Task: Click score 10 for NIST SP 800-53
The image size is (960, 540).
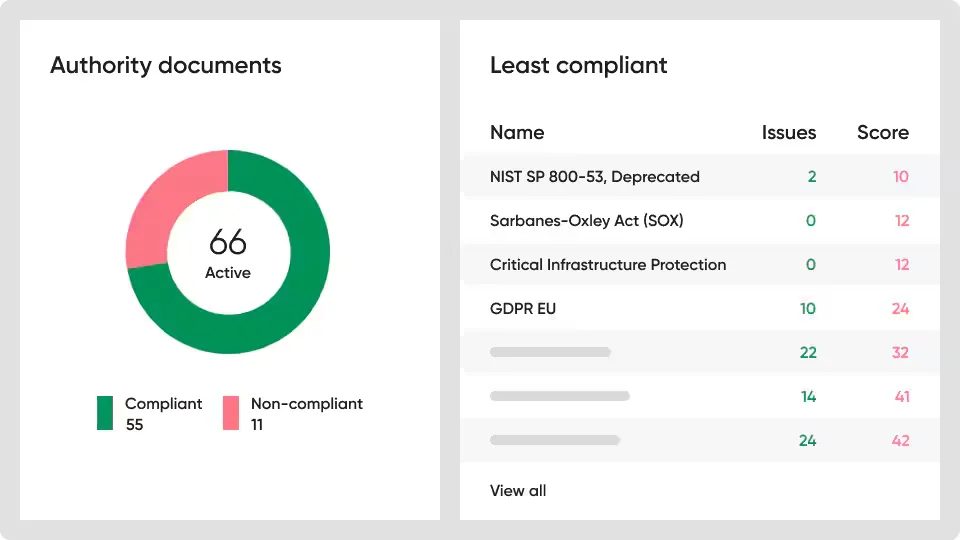Action: [x=901, y=176]
